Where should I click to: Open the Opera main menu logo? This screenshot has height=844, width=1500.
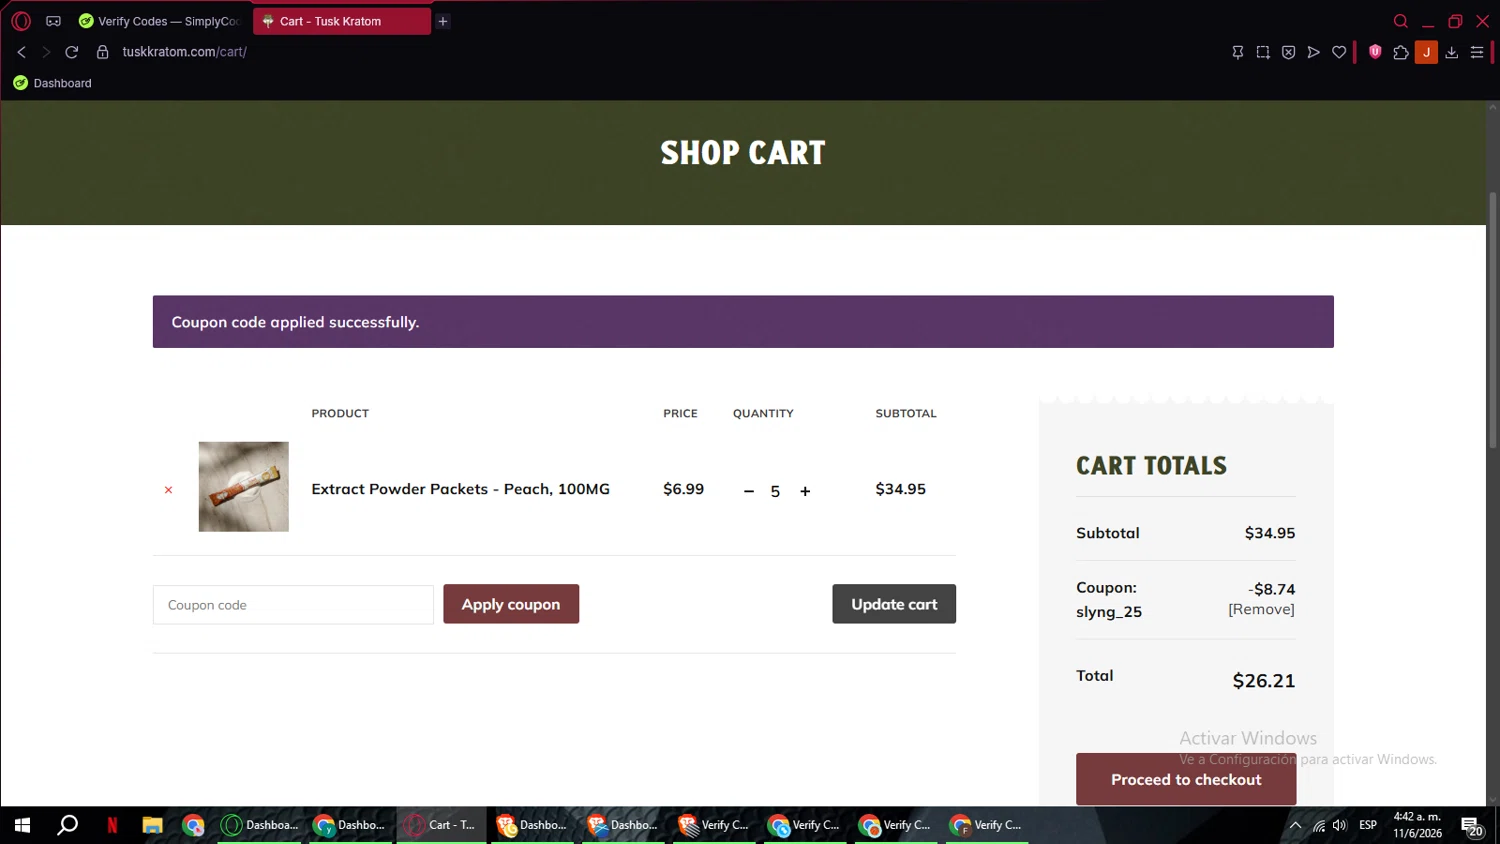point(21,21)
